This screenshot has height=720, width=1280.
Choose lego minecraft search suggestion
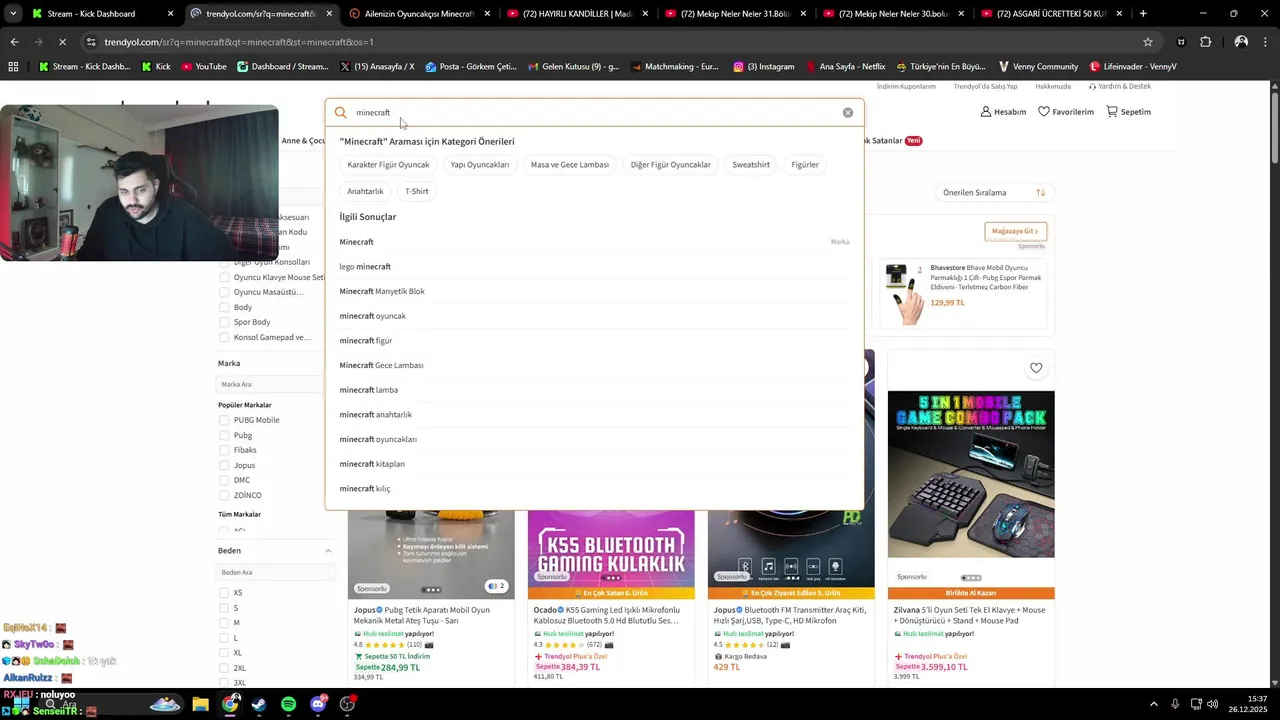point(594,267)
